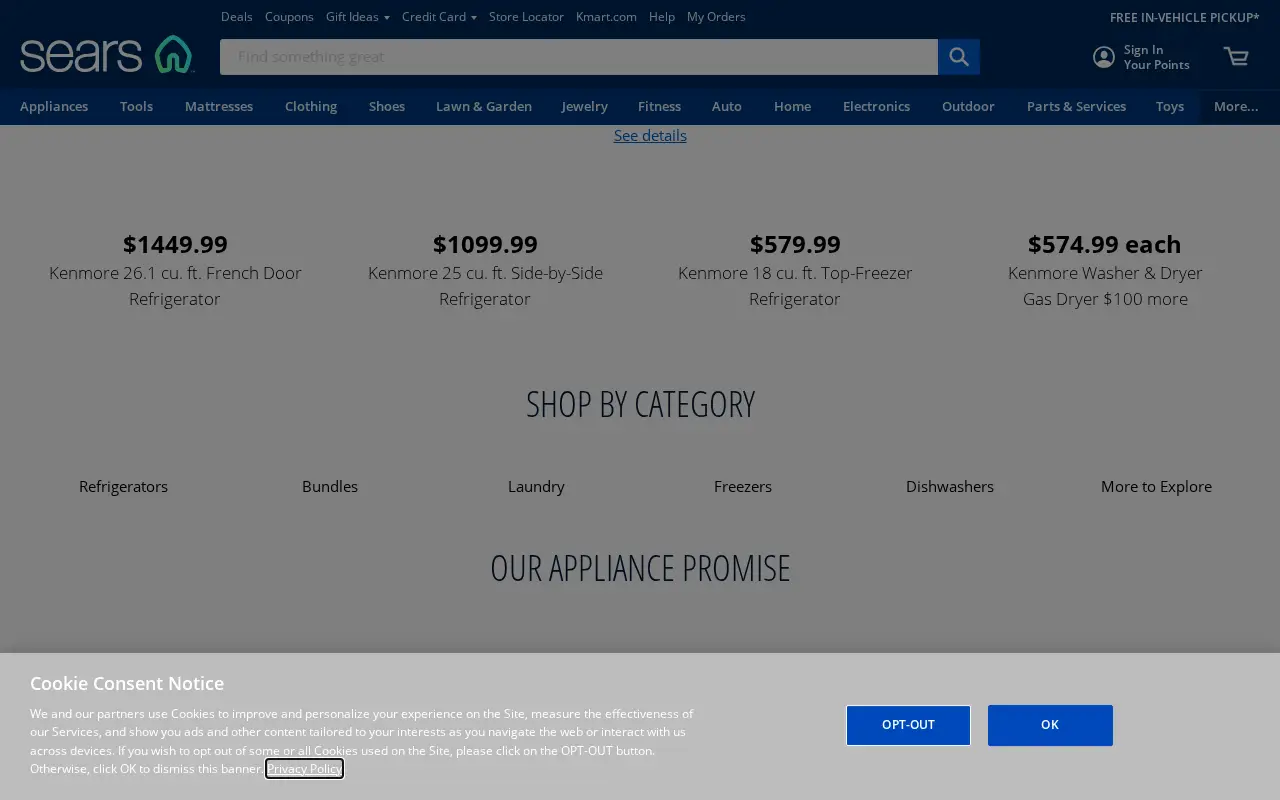The height and width of the screenshot is (800, 1280).
Task: Open the Store Locator link
Action: pyautogui.click(x=526, y=17)
